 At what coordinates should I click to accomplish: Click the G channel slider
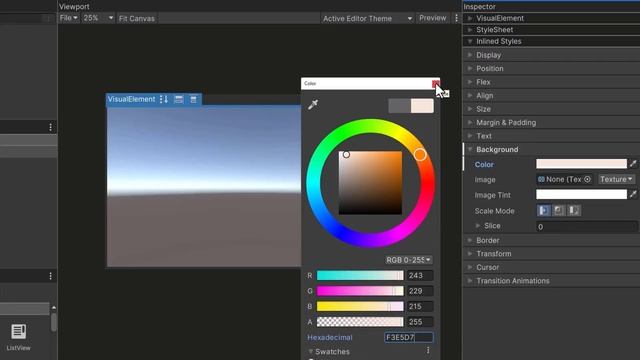[360, 291]
